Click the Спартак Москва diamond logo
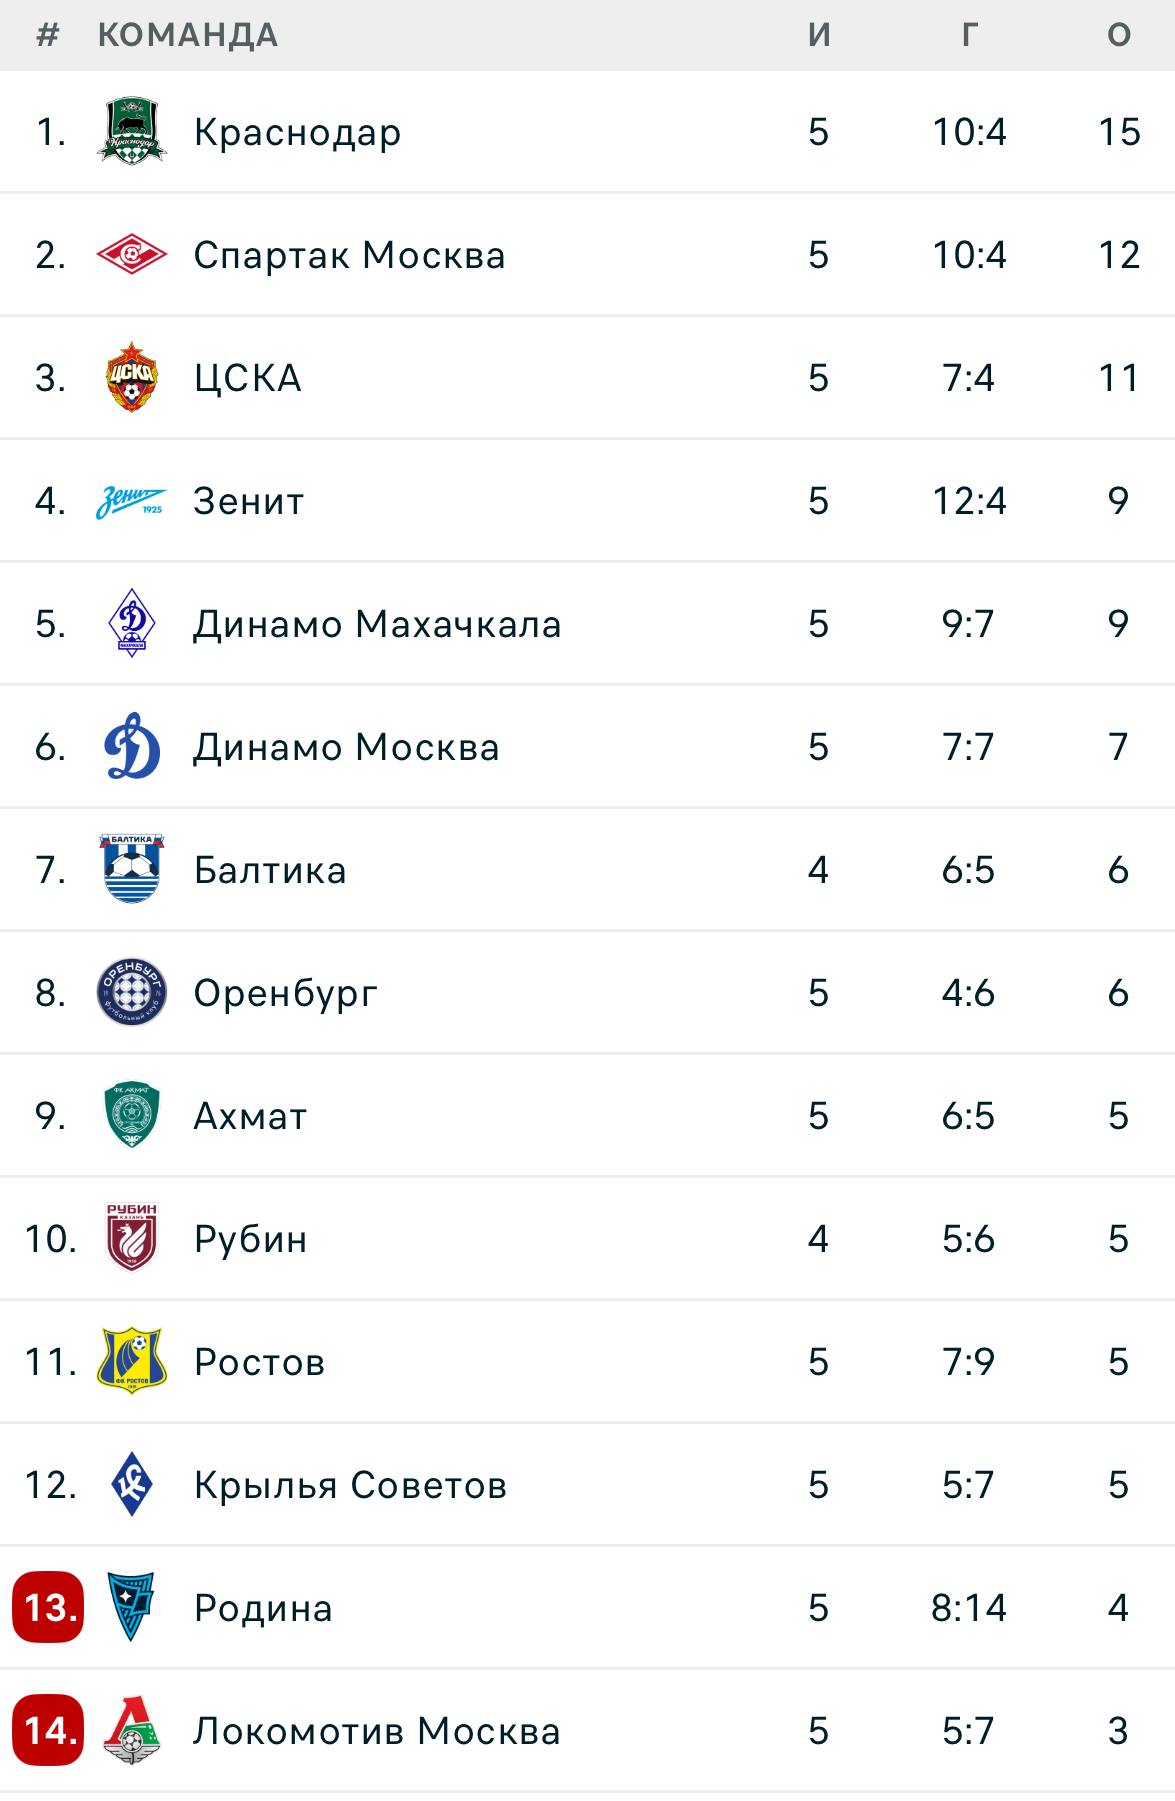1175x1801 pixels. click(131, 255)
